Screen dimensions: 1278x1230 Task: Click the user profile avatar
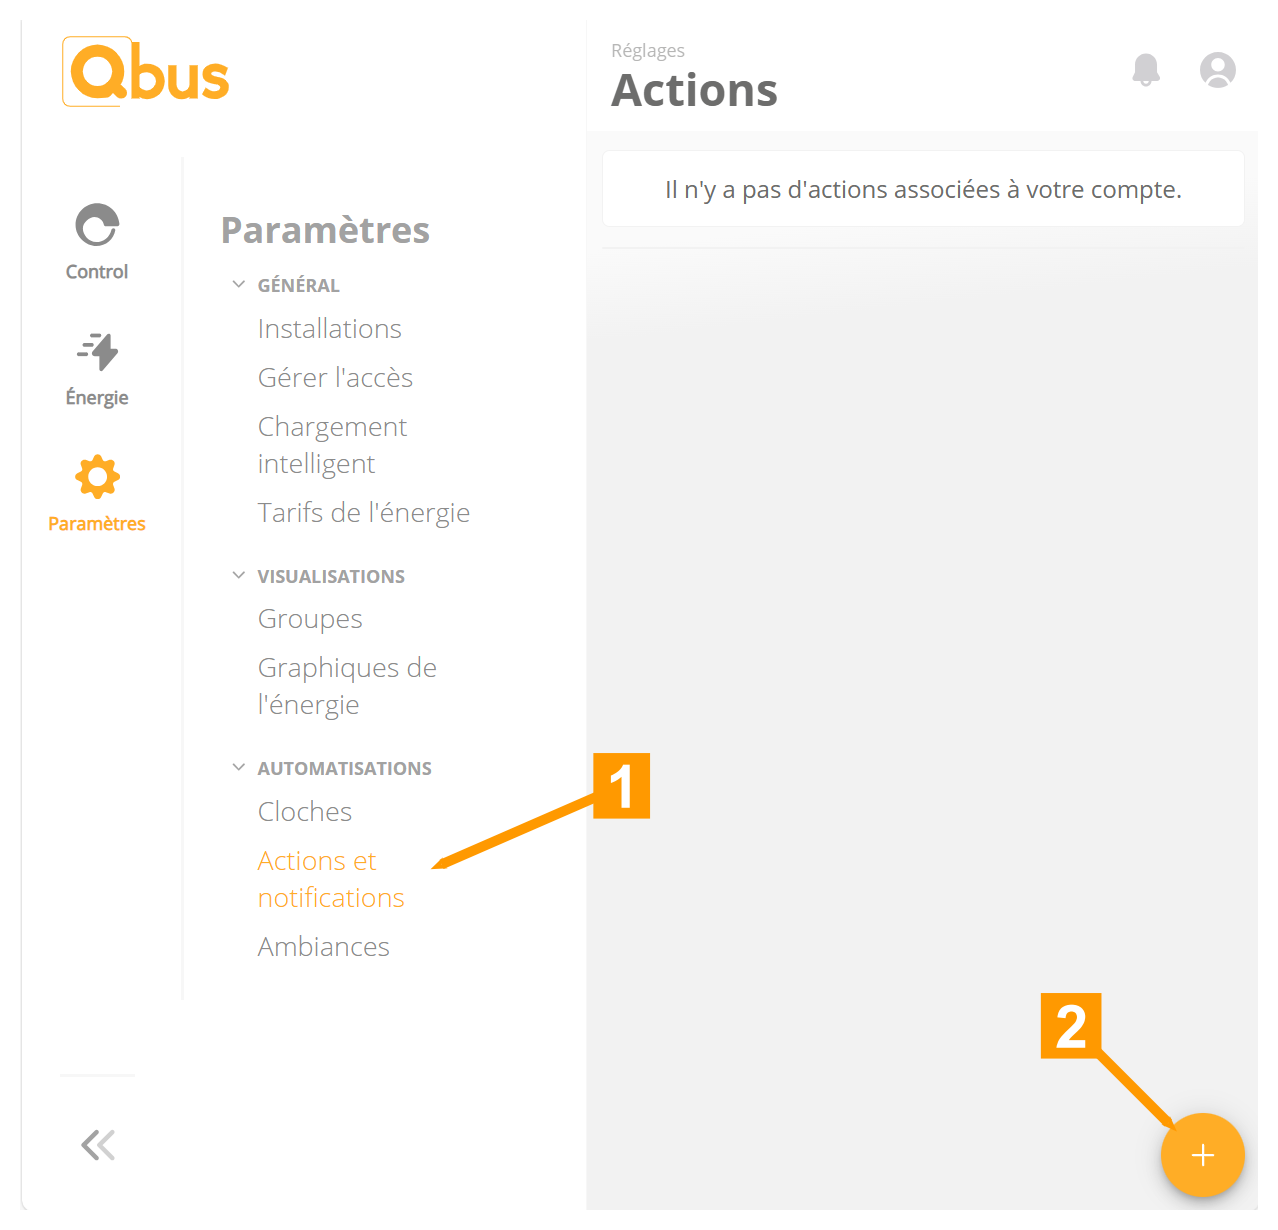(1217, 70)
